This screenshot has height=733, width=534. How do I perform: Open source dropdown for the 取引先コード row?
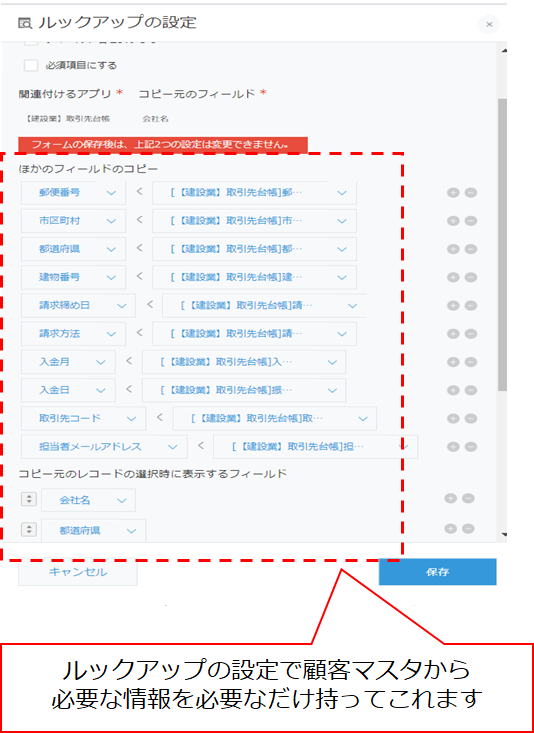[275, 418]
